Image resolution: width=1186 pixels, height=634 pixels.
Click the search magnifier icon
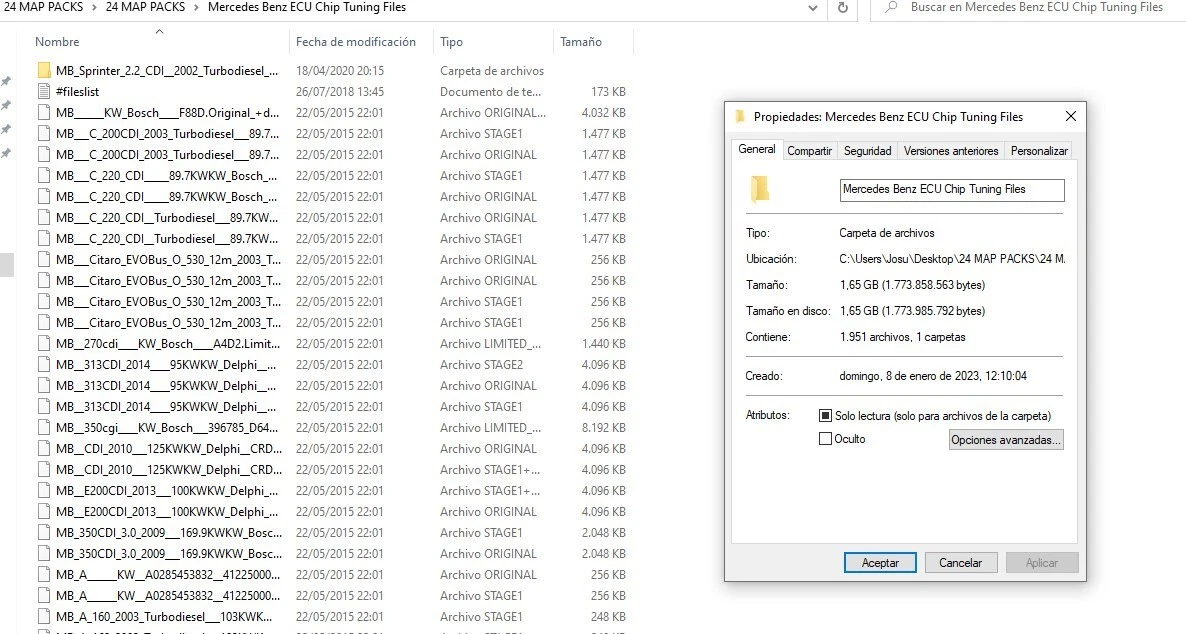point(892,8)
